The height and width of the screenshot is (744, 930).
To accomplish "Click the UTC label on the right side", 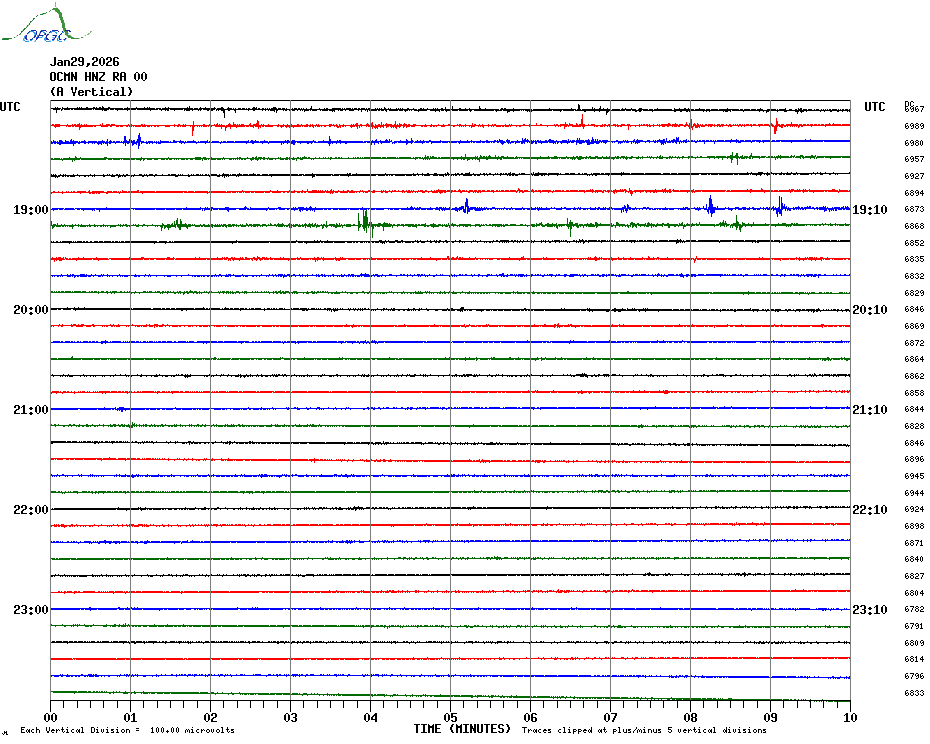I will pos(874,107).
